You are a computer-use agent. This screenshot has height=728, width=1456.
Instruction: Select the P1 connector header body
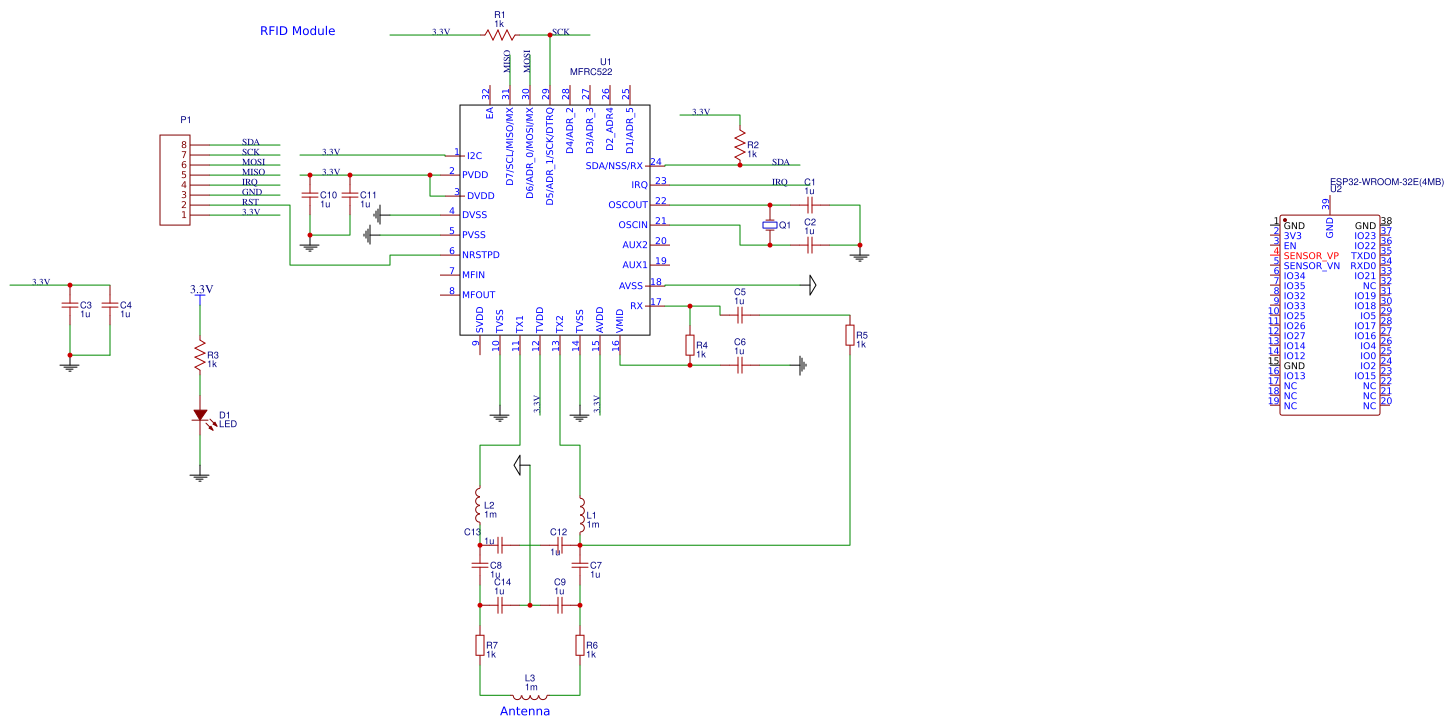point(174,180)
